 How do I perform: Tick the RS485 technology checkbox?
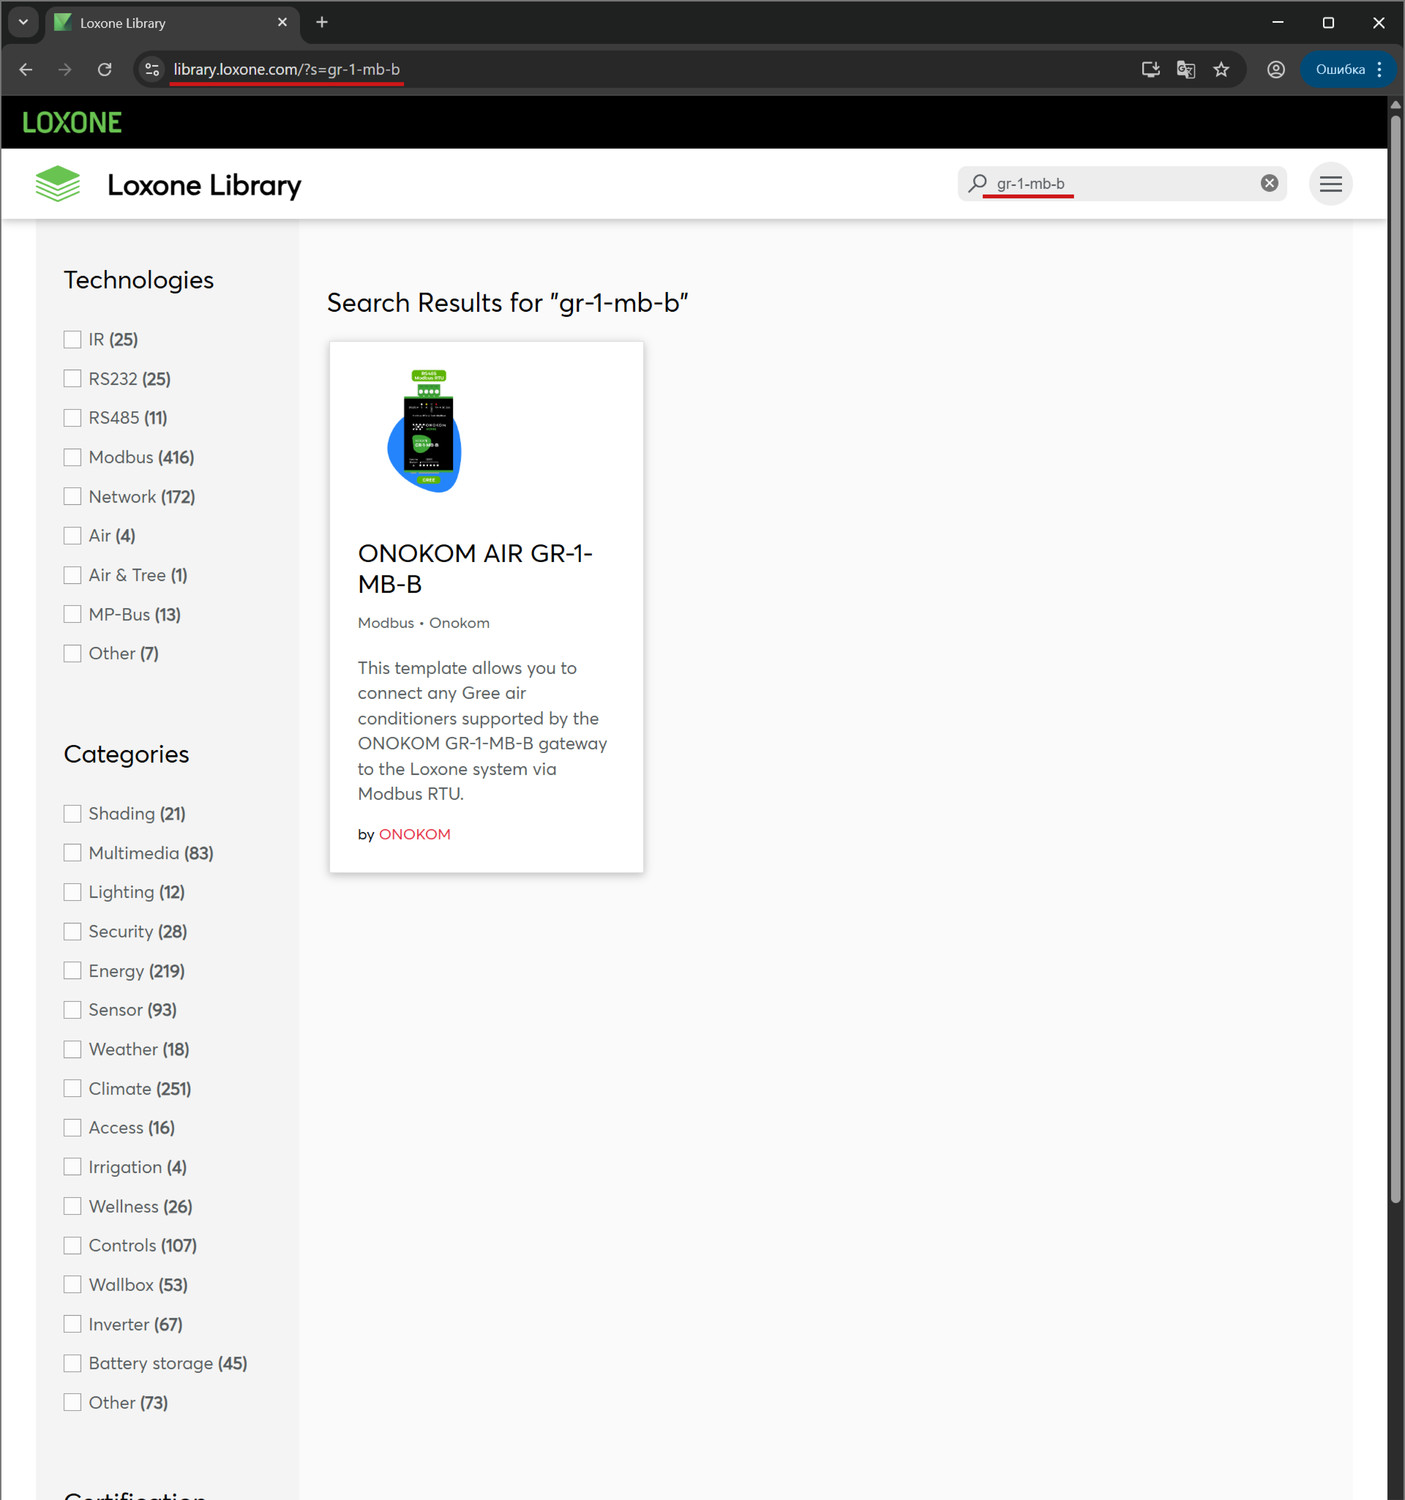[x=72, y=418]
